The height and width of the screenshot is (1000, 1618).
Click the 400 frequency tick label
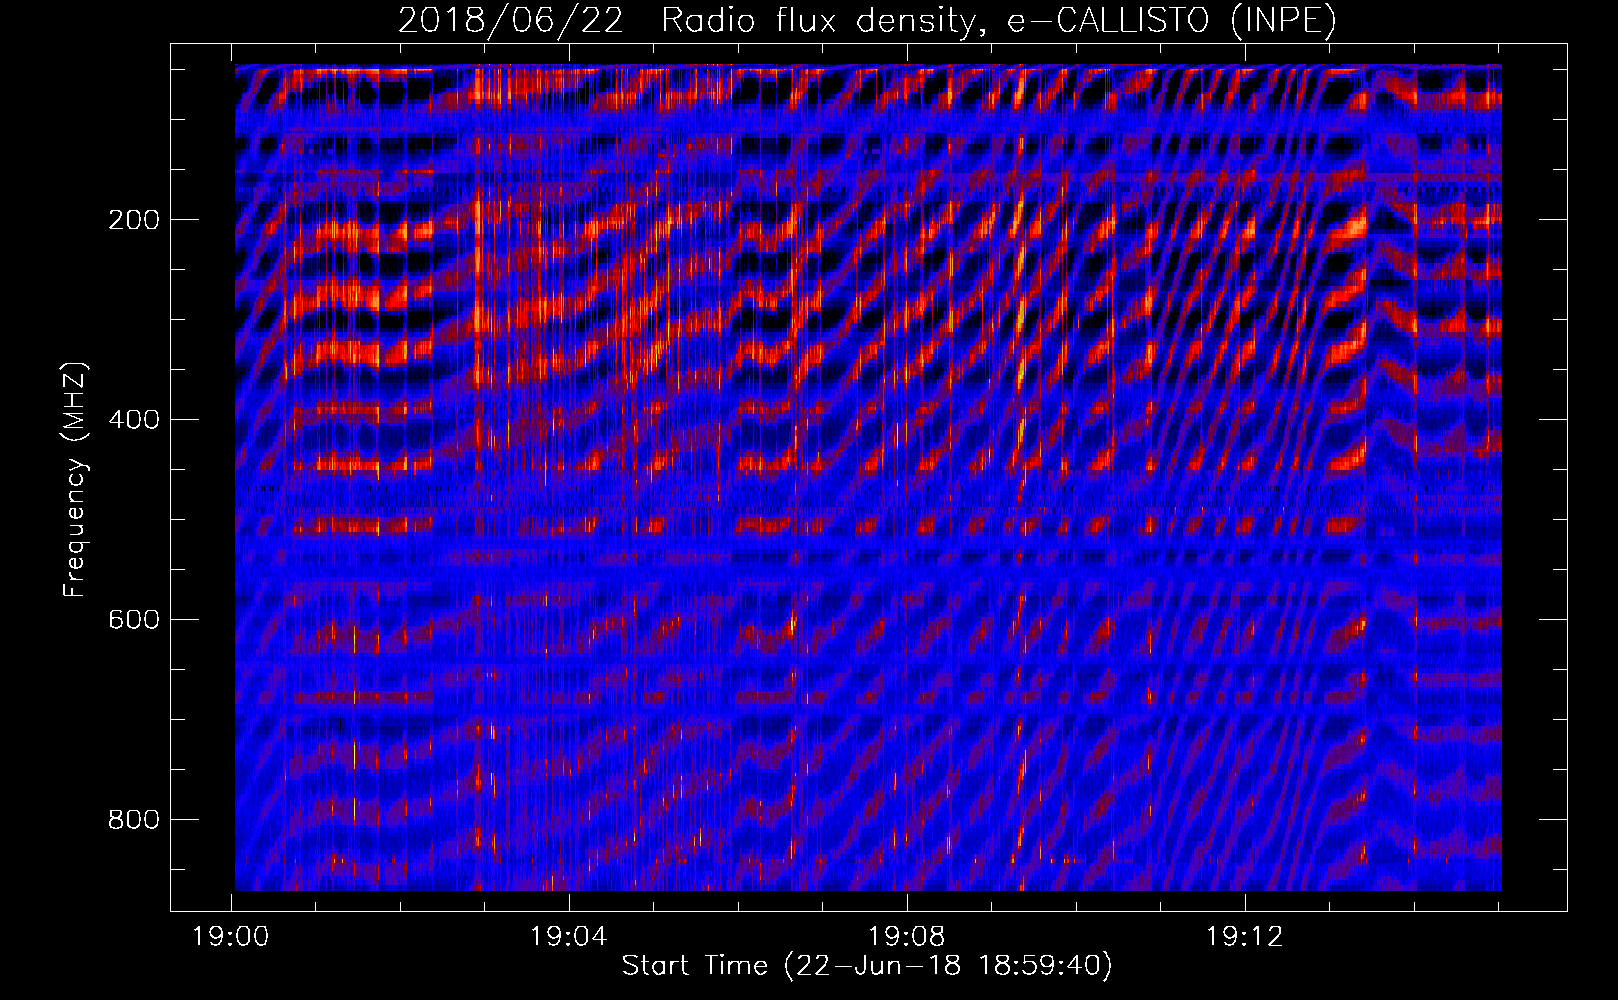pyautogui.click(x=133, y=420)
